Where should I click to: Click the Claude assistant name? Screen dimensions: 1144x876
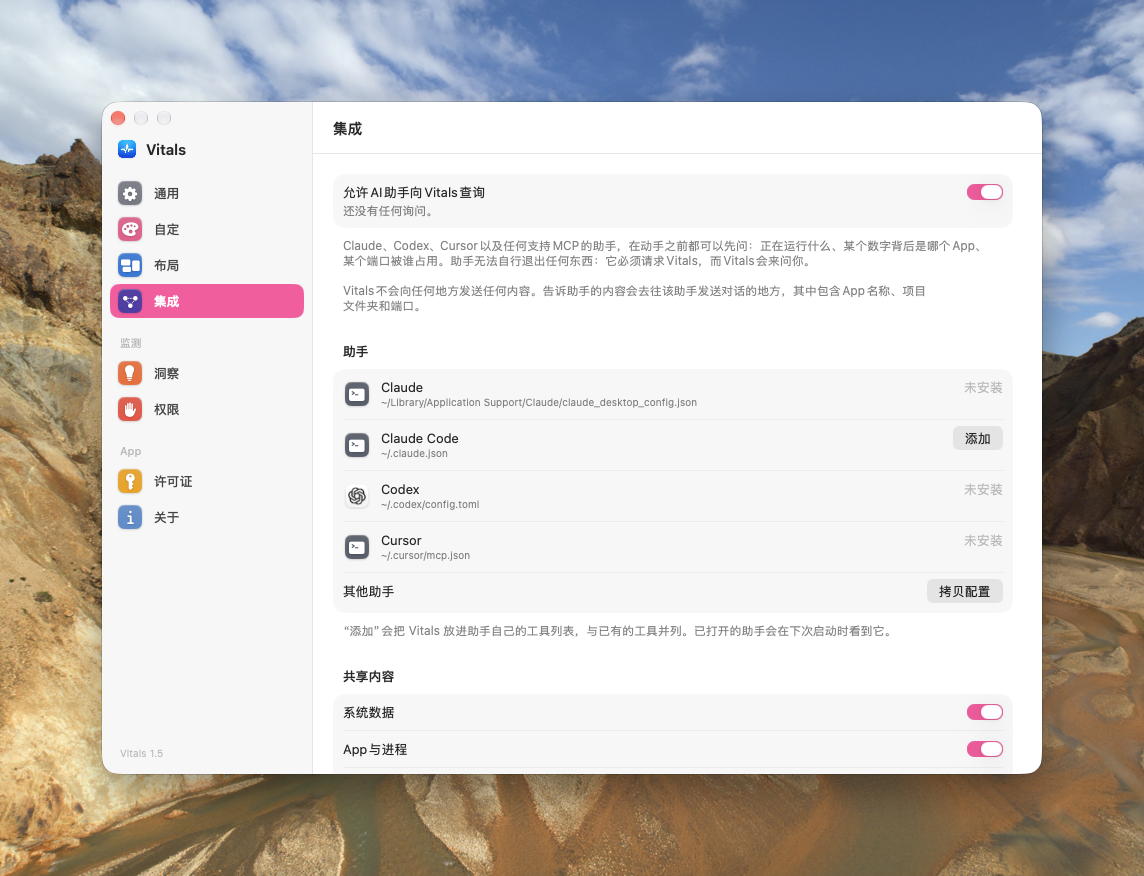401,387
